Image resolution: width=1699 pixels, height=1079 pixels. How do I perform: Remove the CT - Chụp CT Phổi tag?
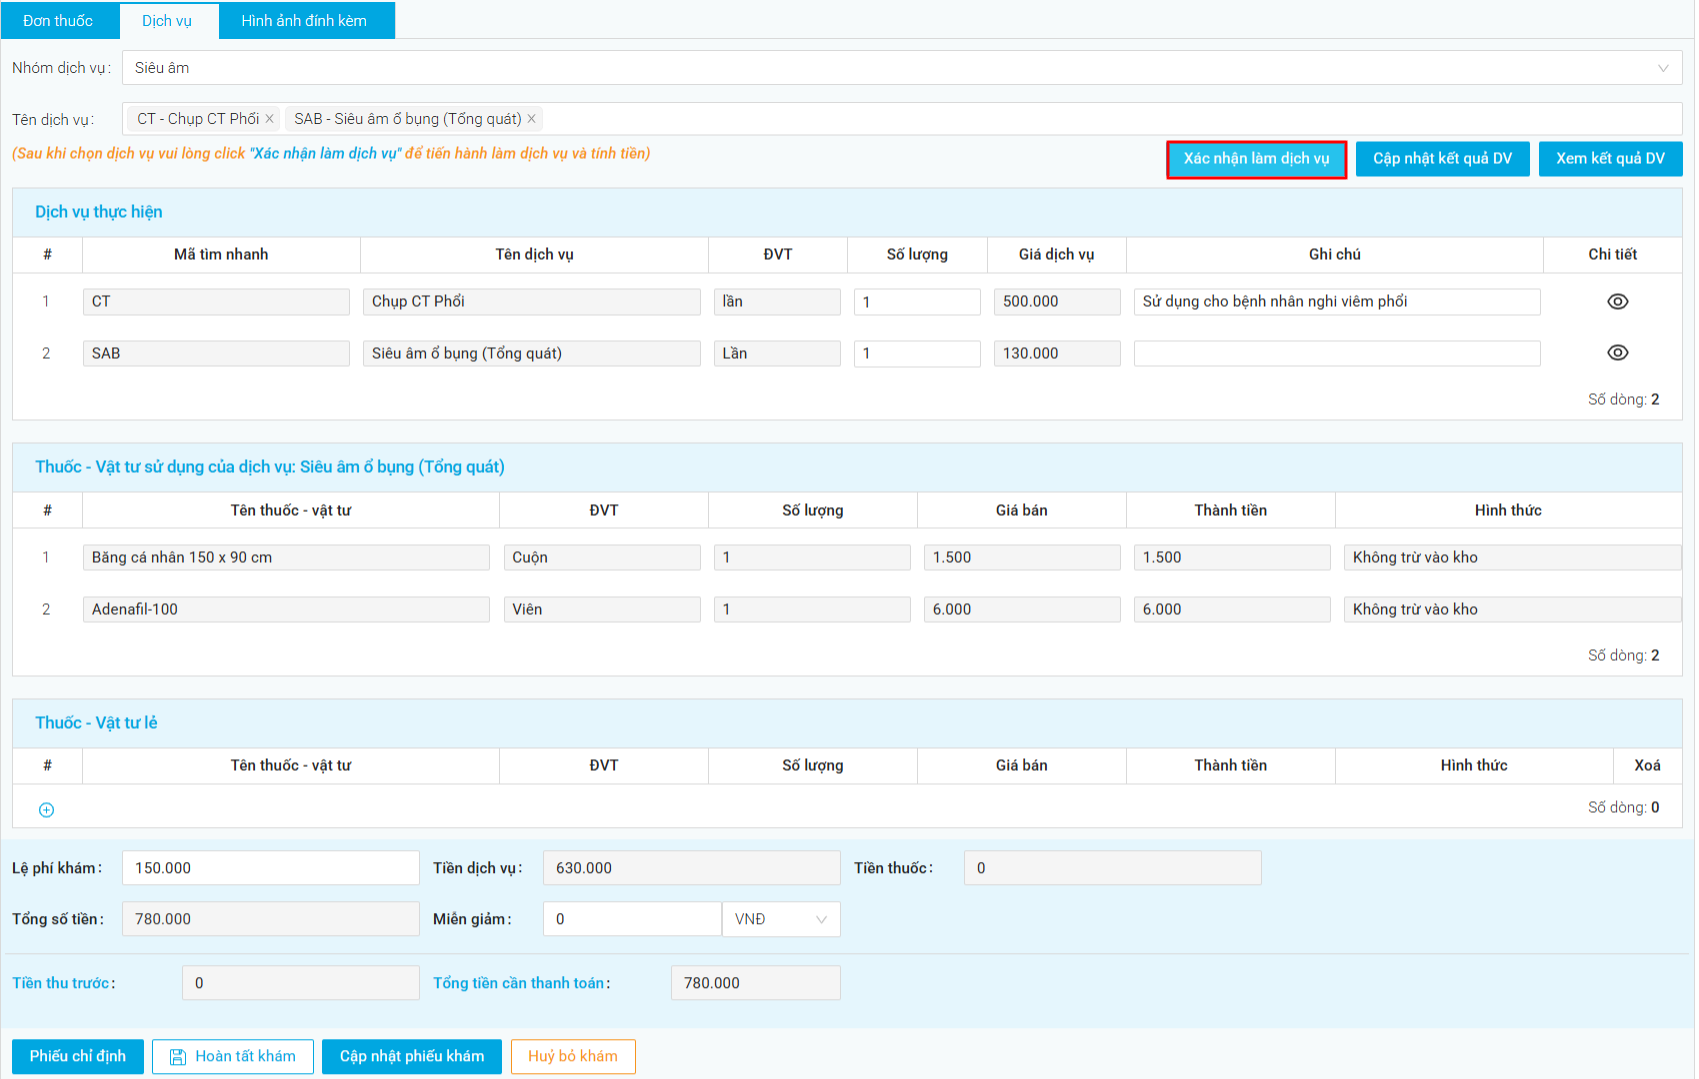[269, 119]
